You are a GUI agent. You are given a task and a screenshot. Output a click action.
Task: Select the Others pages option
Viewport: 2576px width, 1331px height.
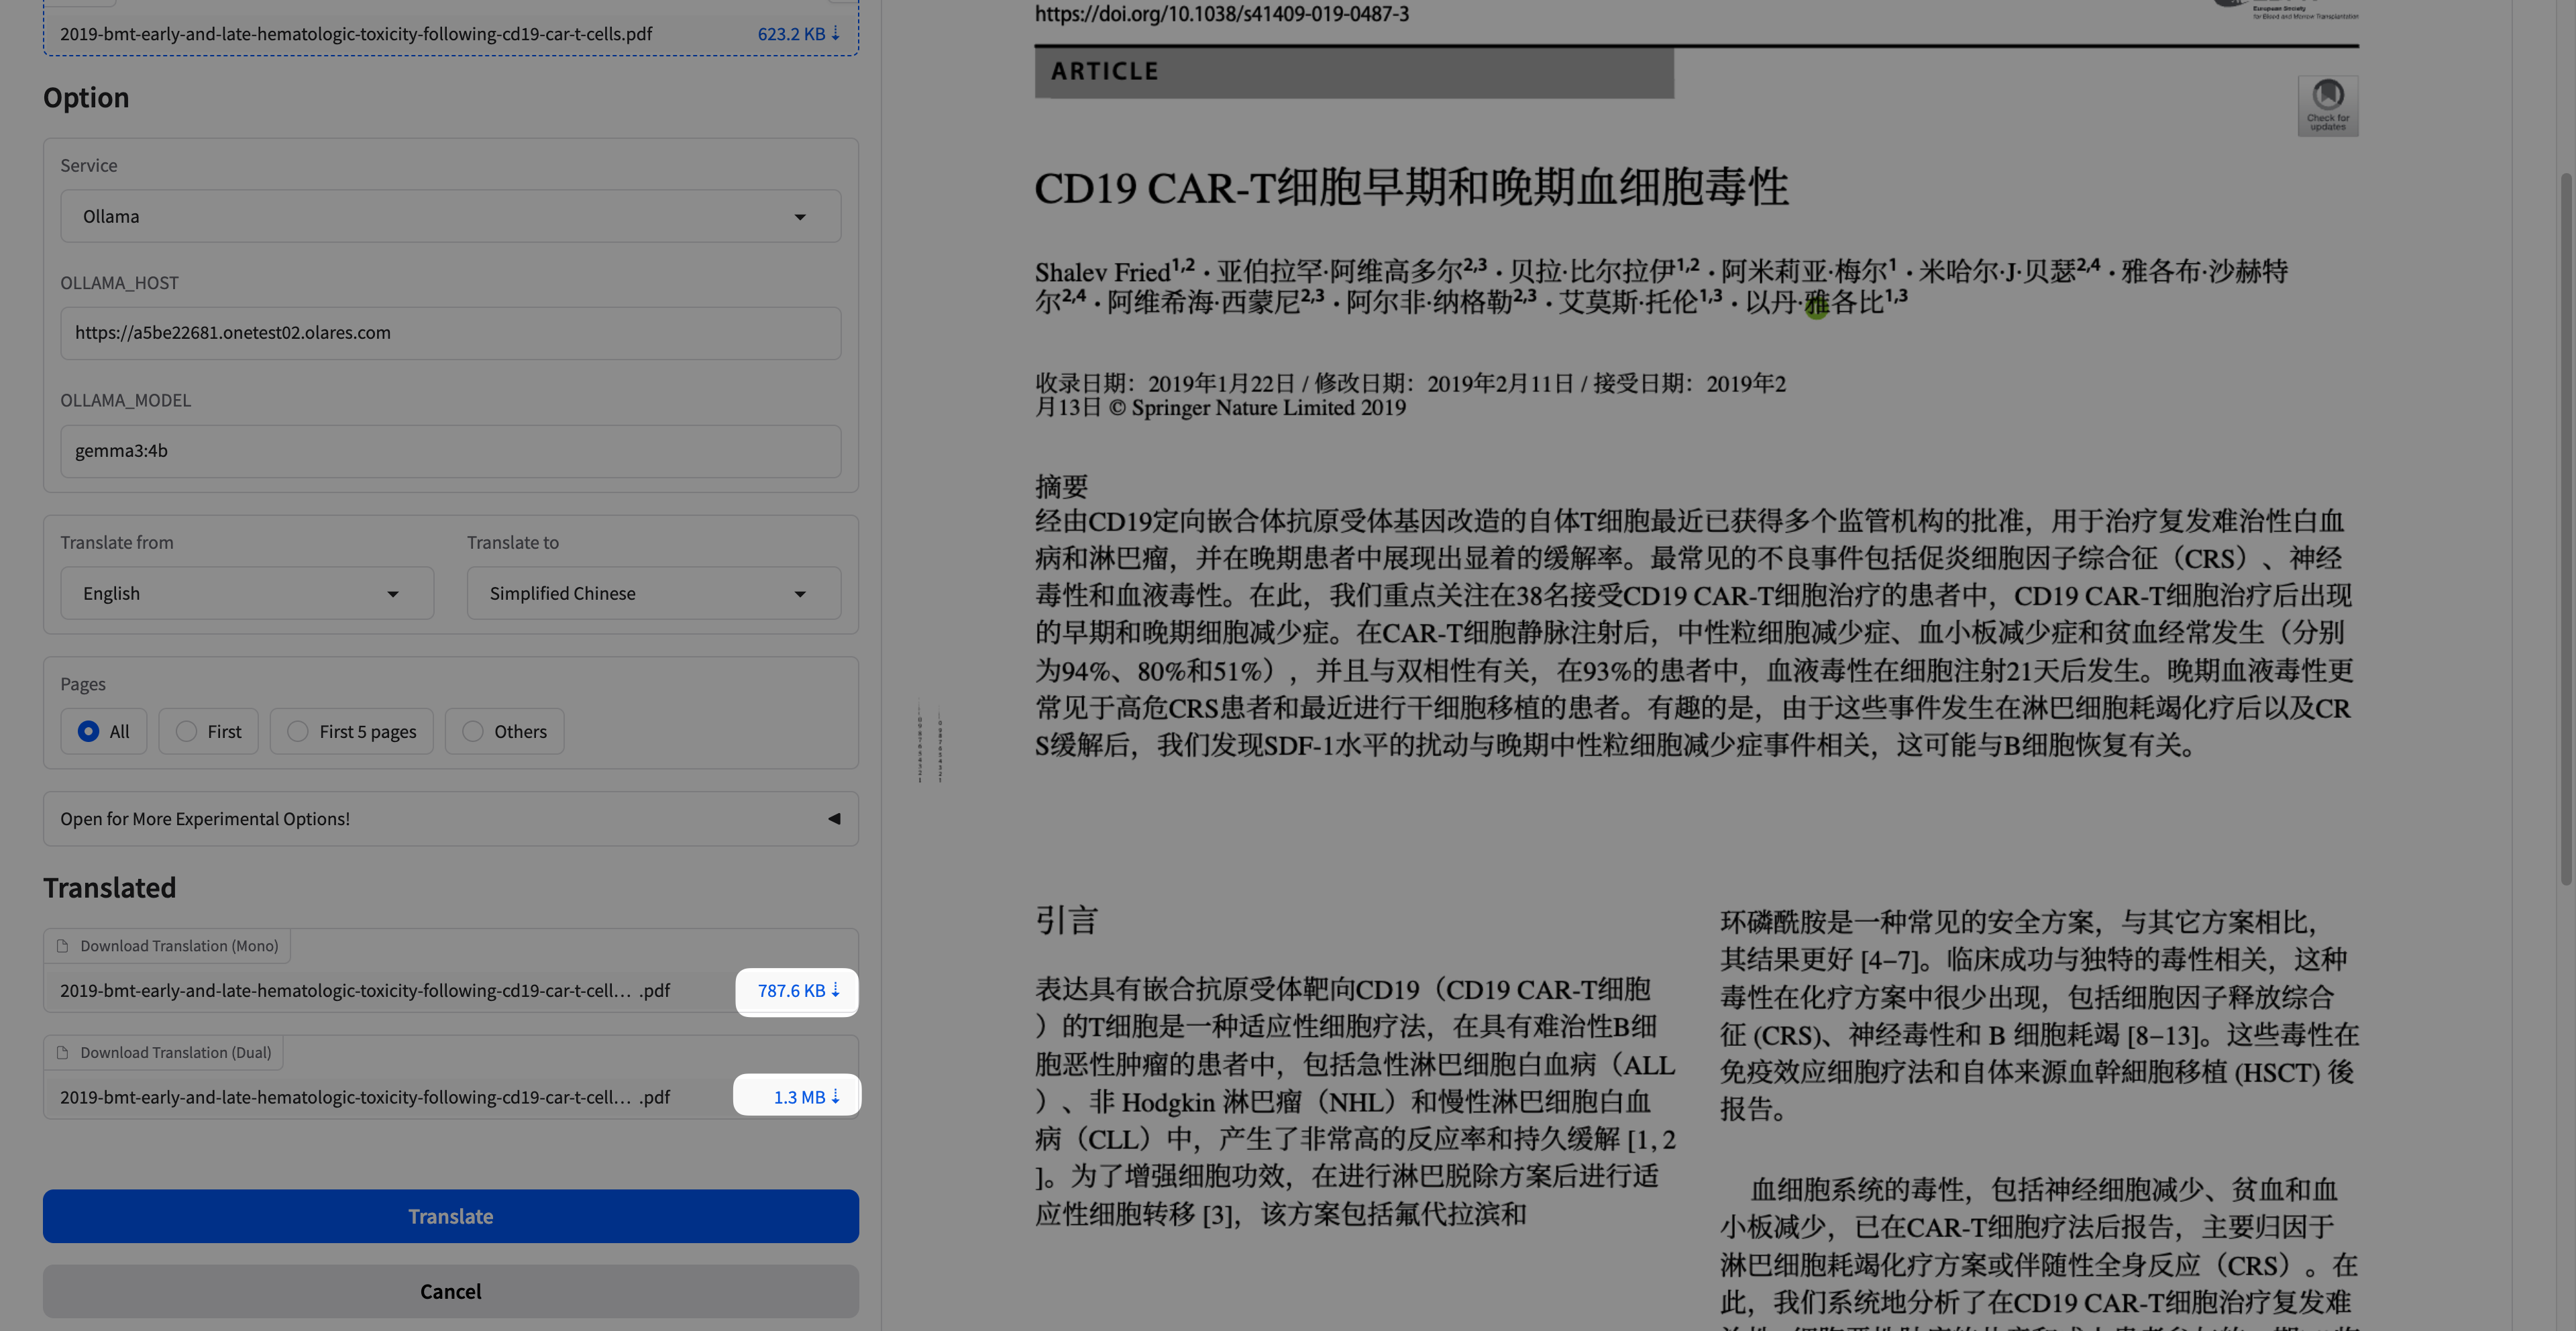(474, 731)
